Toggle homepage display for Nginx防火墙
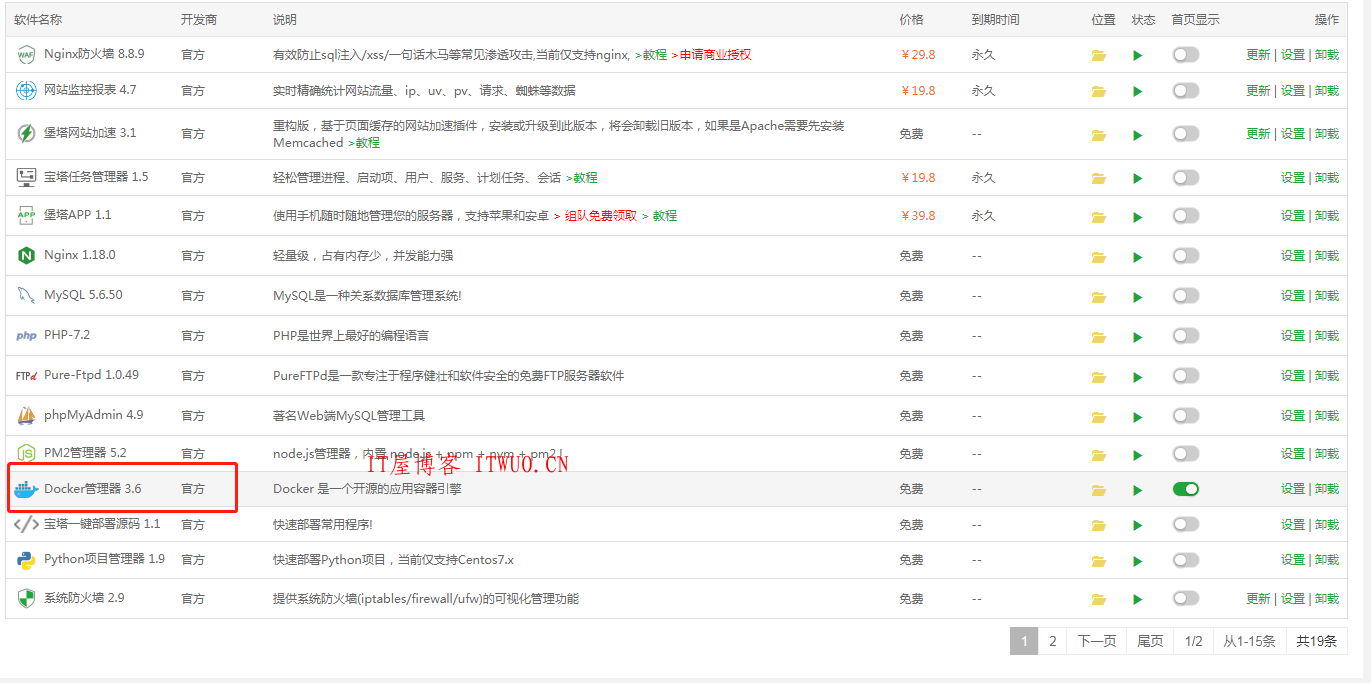The image size is (1371, 683). click(x=1186, y=55)
